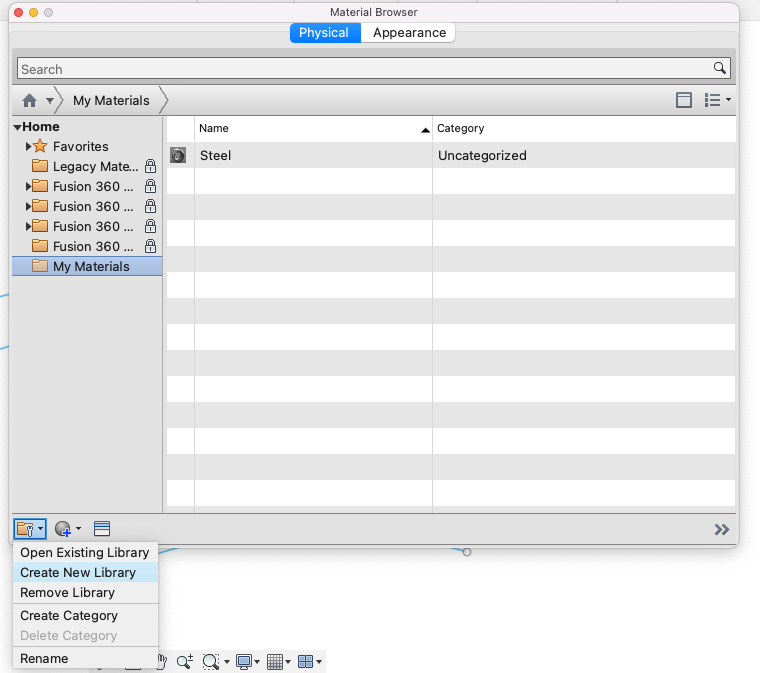Open the Grid and Snaps icon
This screenshot has width=760, height=673.
[x=275, y=661]
